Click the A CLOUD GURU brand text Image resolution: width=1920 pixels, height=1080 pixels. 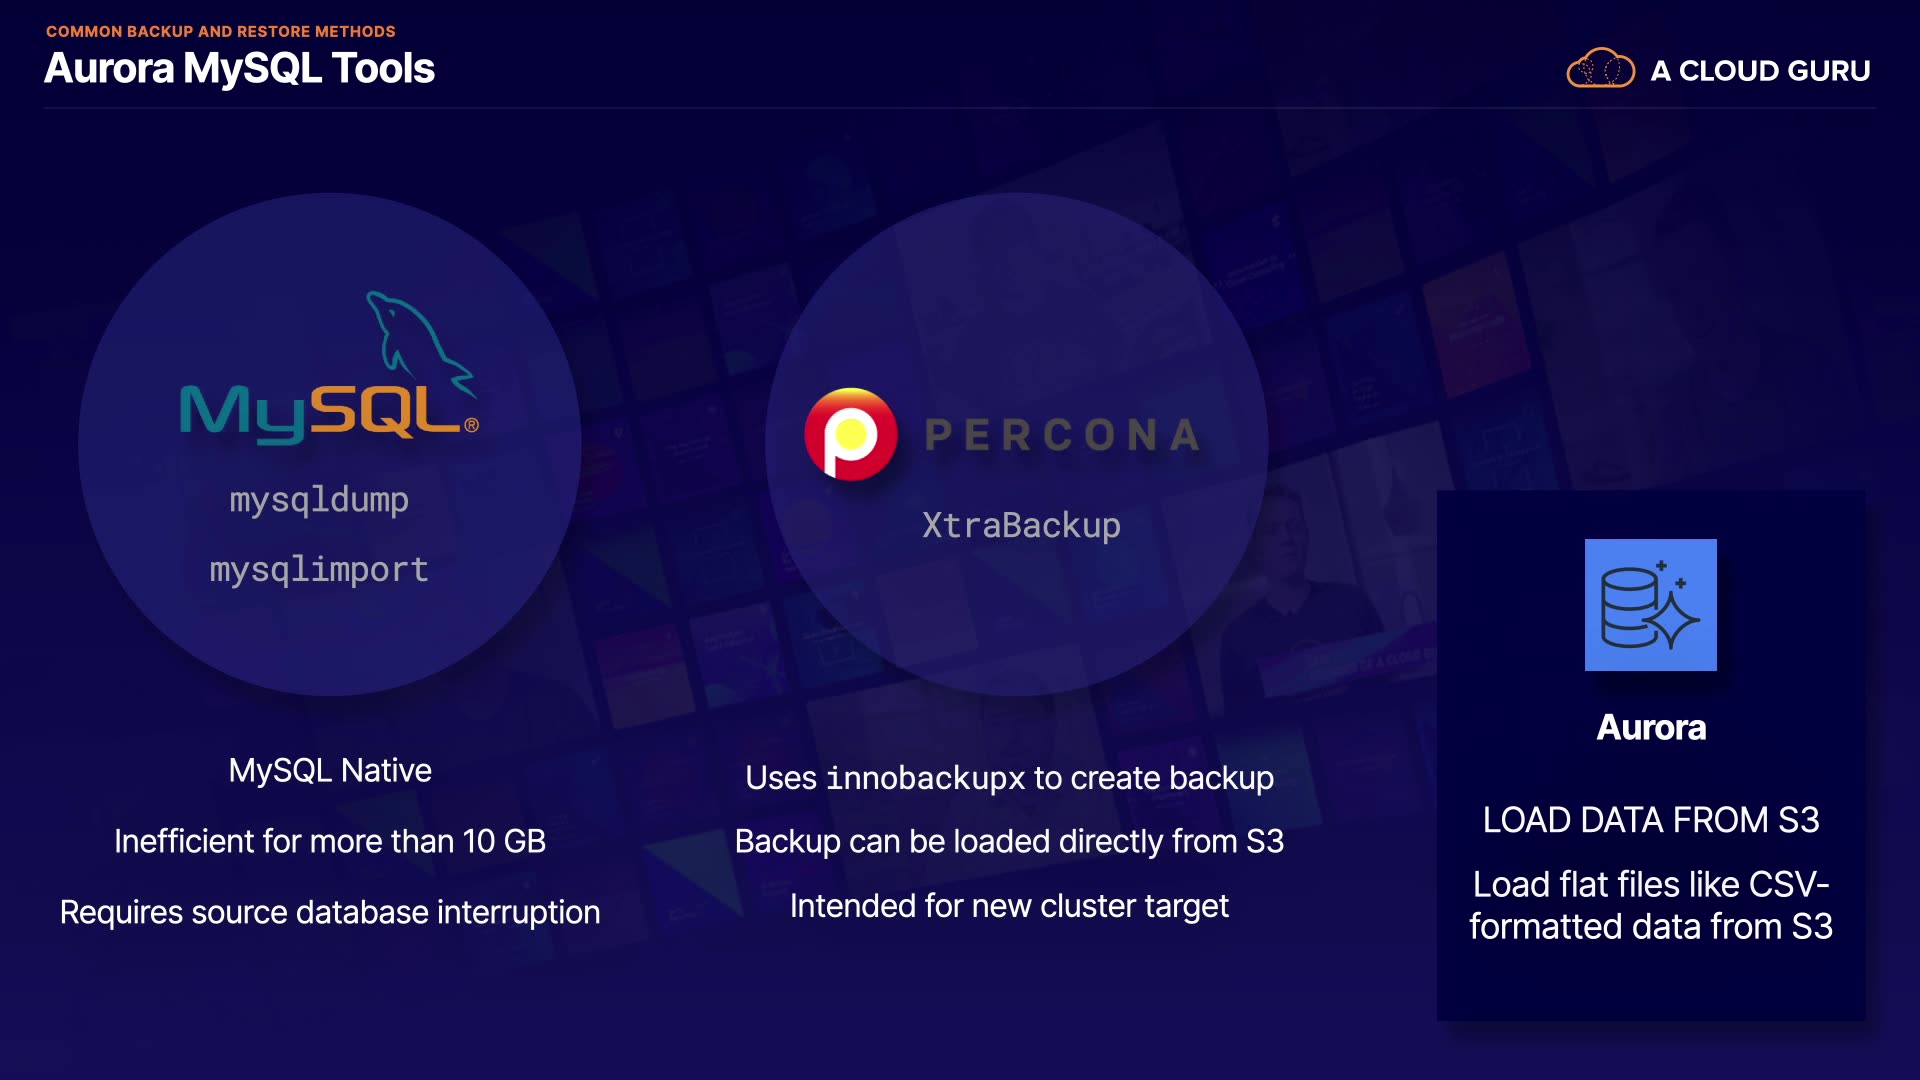[x=1760, y=71]
